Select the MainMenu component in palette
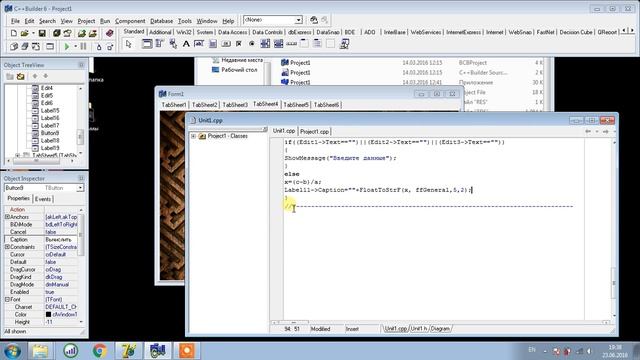 [160, 44]
